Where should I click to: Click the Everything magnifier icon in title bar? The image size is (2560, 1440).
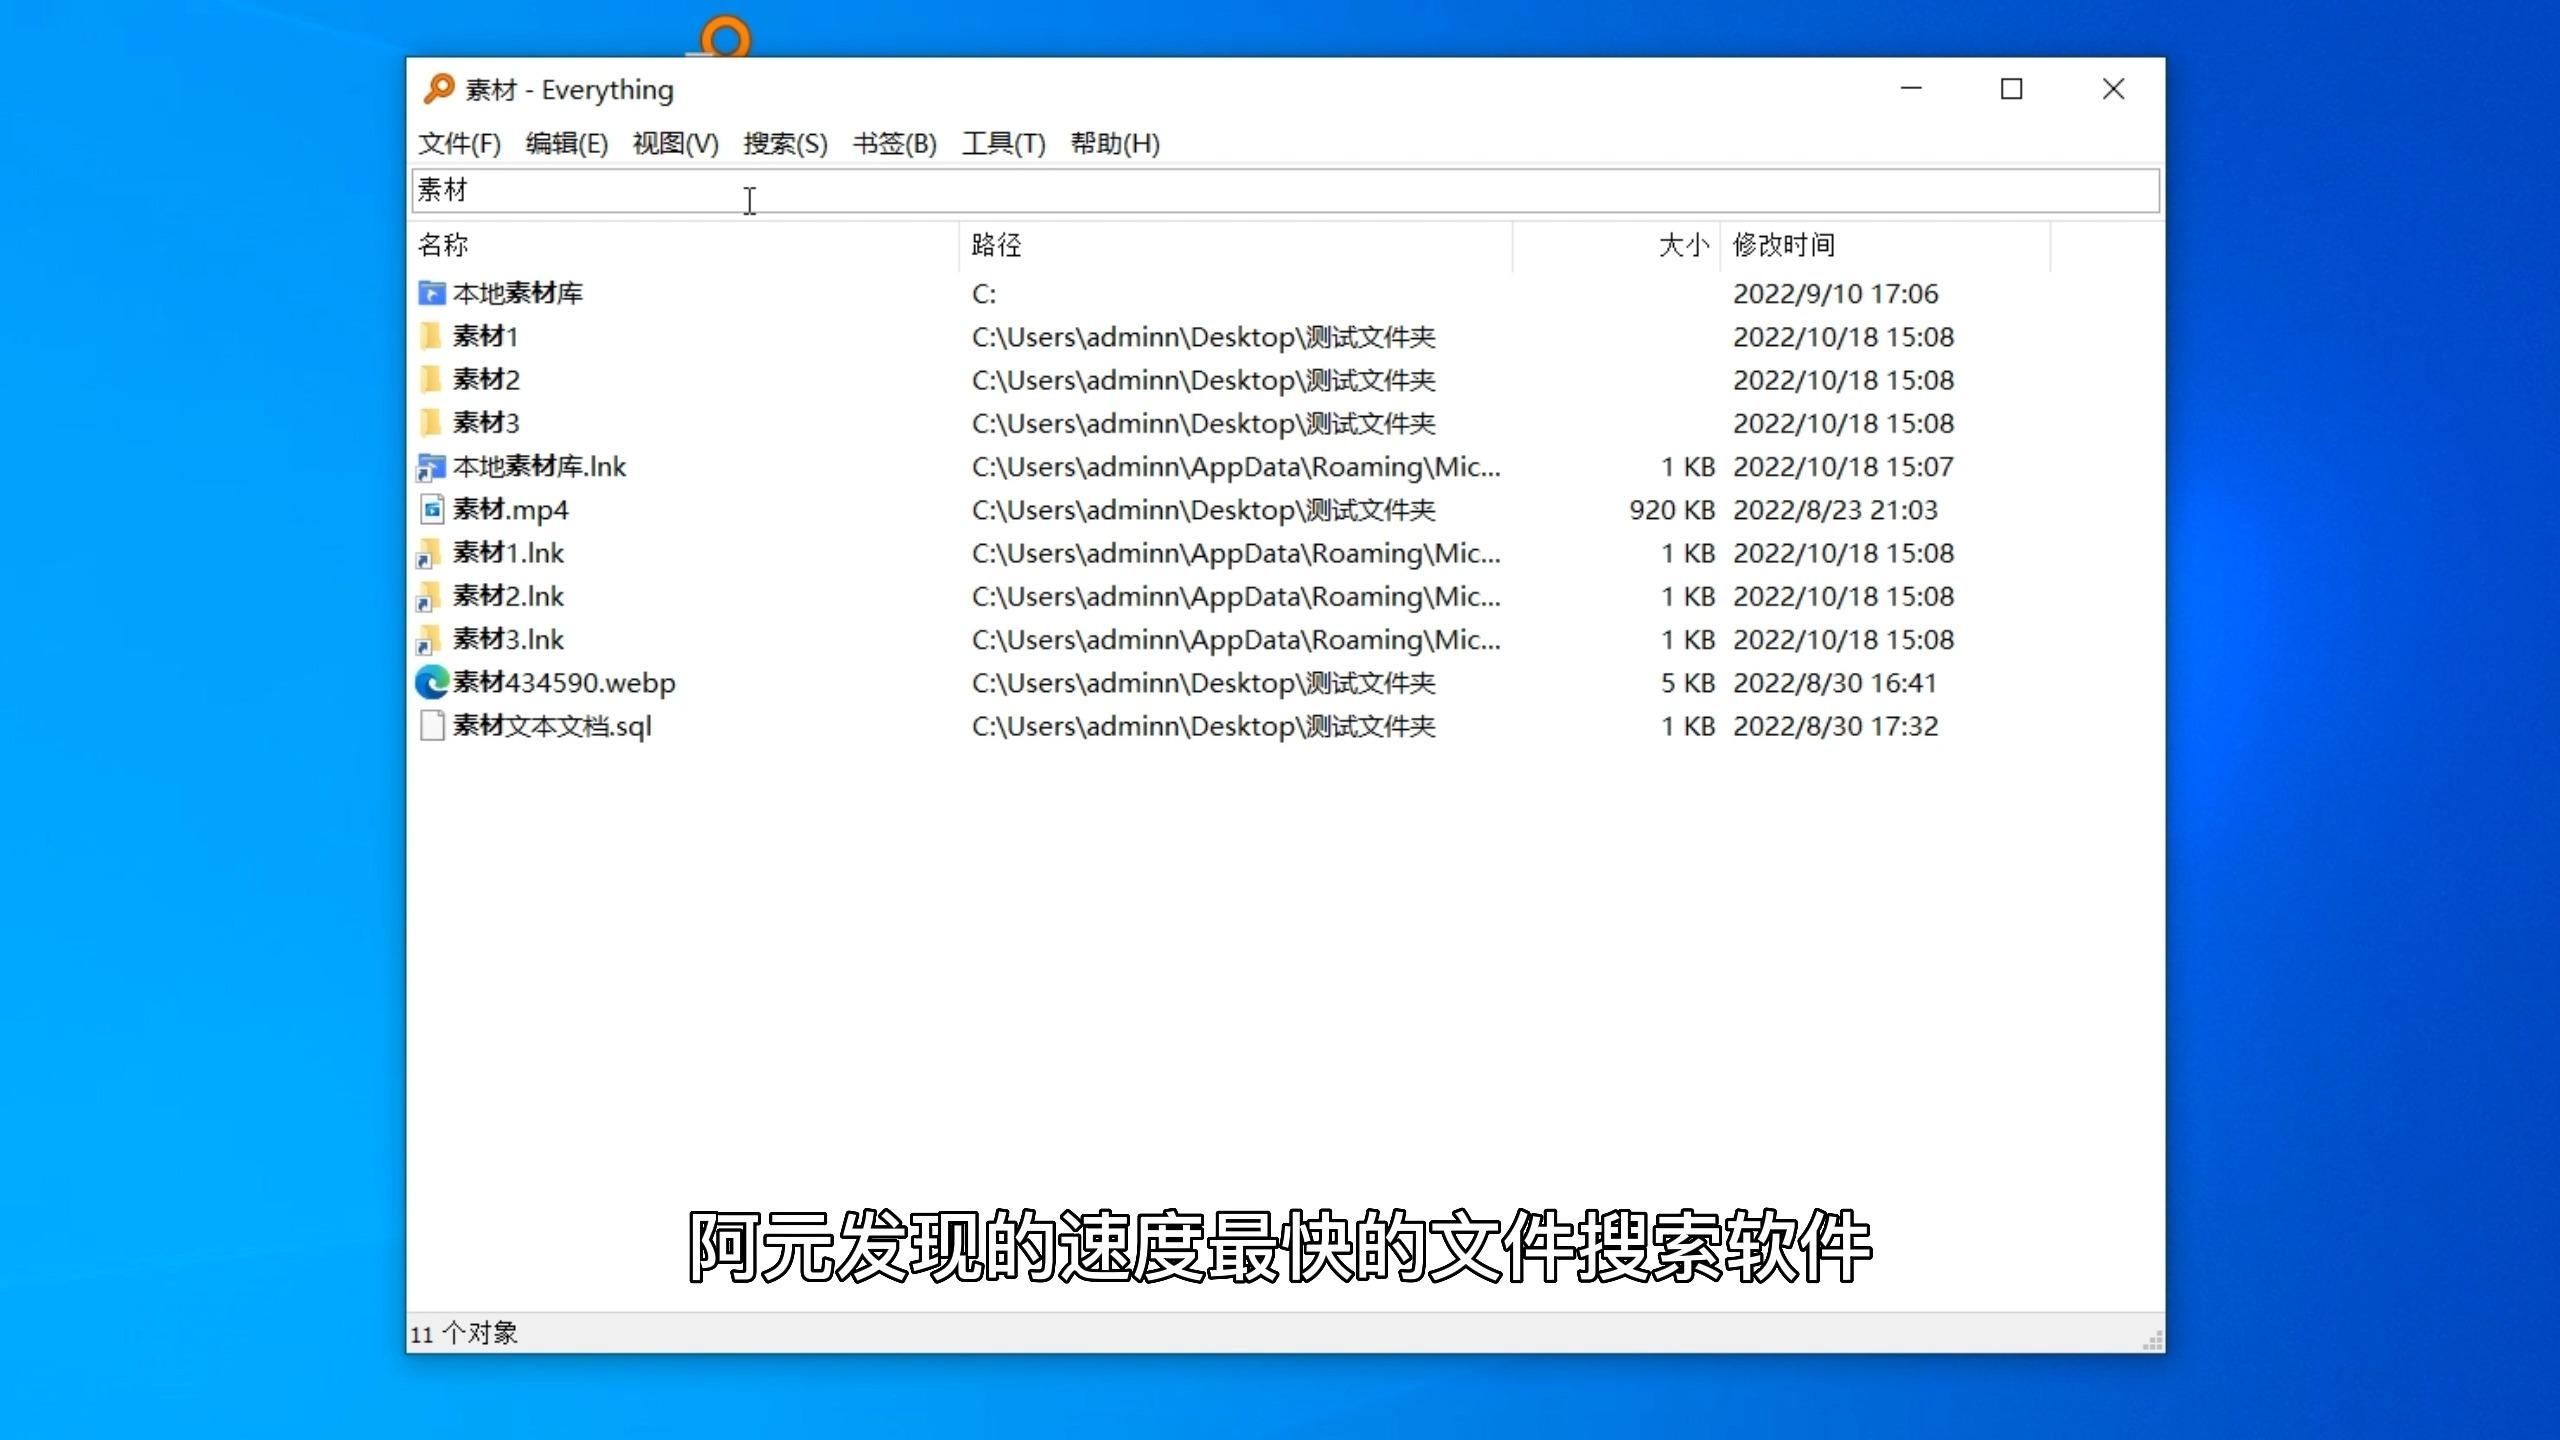pos(438,89)
